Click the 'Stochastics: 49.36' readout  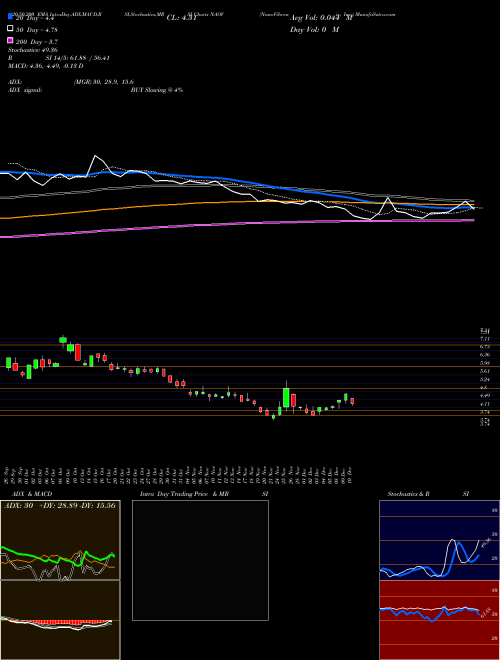coord(33,50)
